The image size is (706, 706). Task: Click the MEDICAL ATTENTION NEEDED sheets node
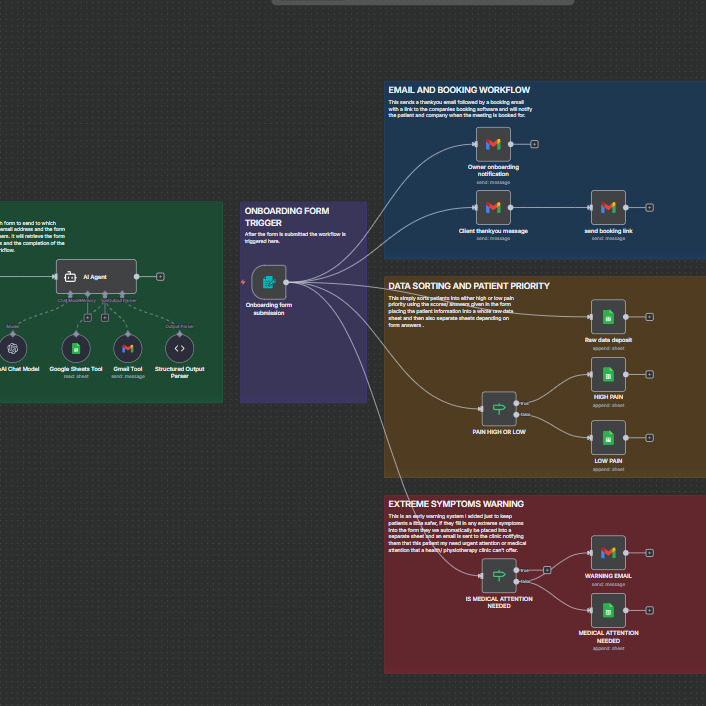point(608,610)
